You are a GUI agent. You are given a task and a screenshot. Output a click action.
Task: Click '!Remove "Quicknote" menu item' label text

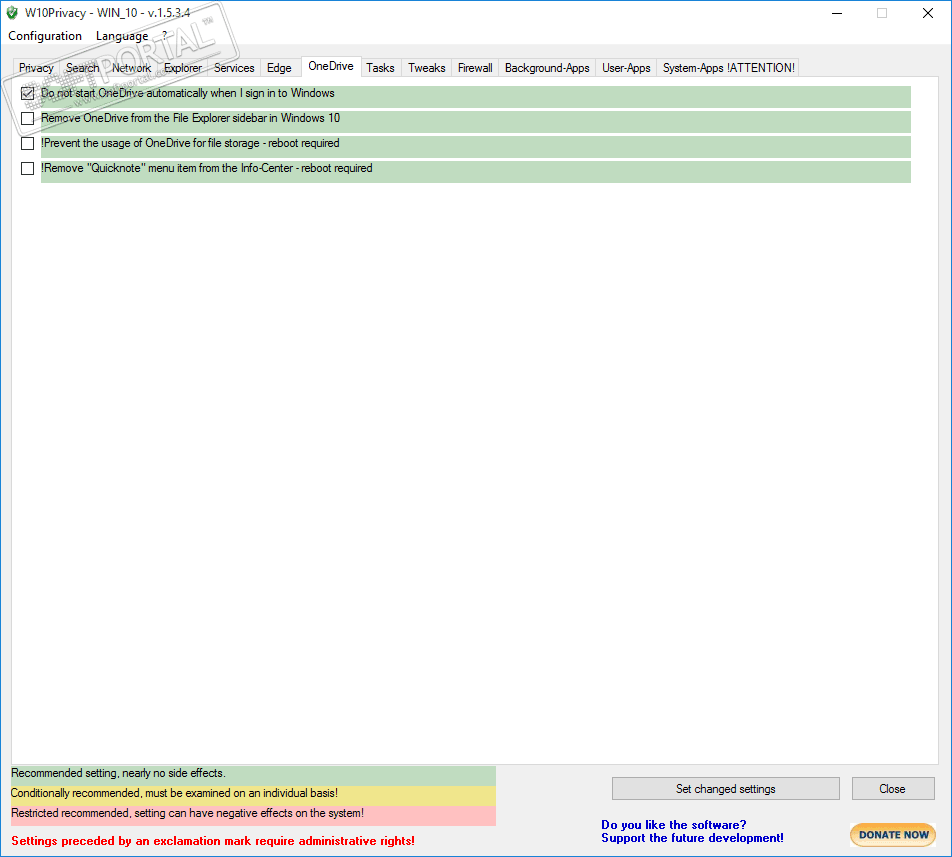coord(206,168)
